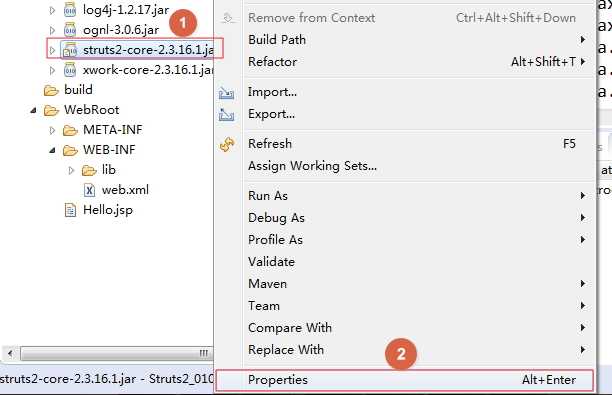Select log4j-1.2.17.jar in tree
This screenshot has width=612, height=395.
coord(126,10)
